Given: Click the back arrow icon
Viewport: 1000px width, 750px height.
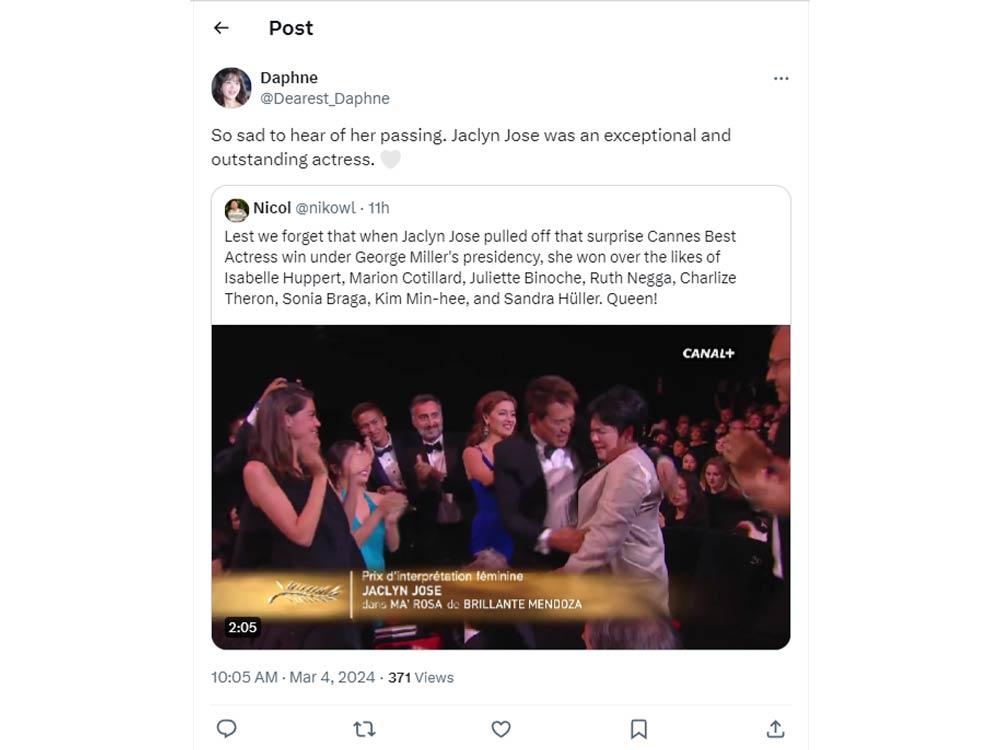Looking at the screenshot, I should pyautogui.click(x=221, y=28).
